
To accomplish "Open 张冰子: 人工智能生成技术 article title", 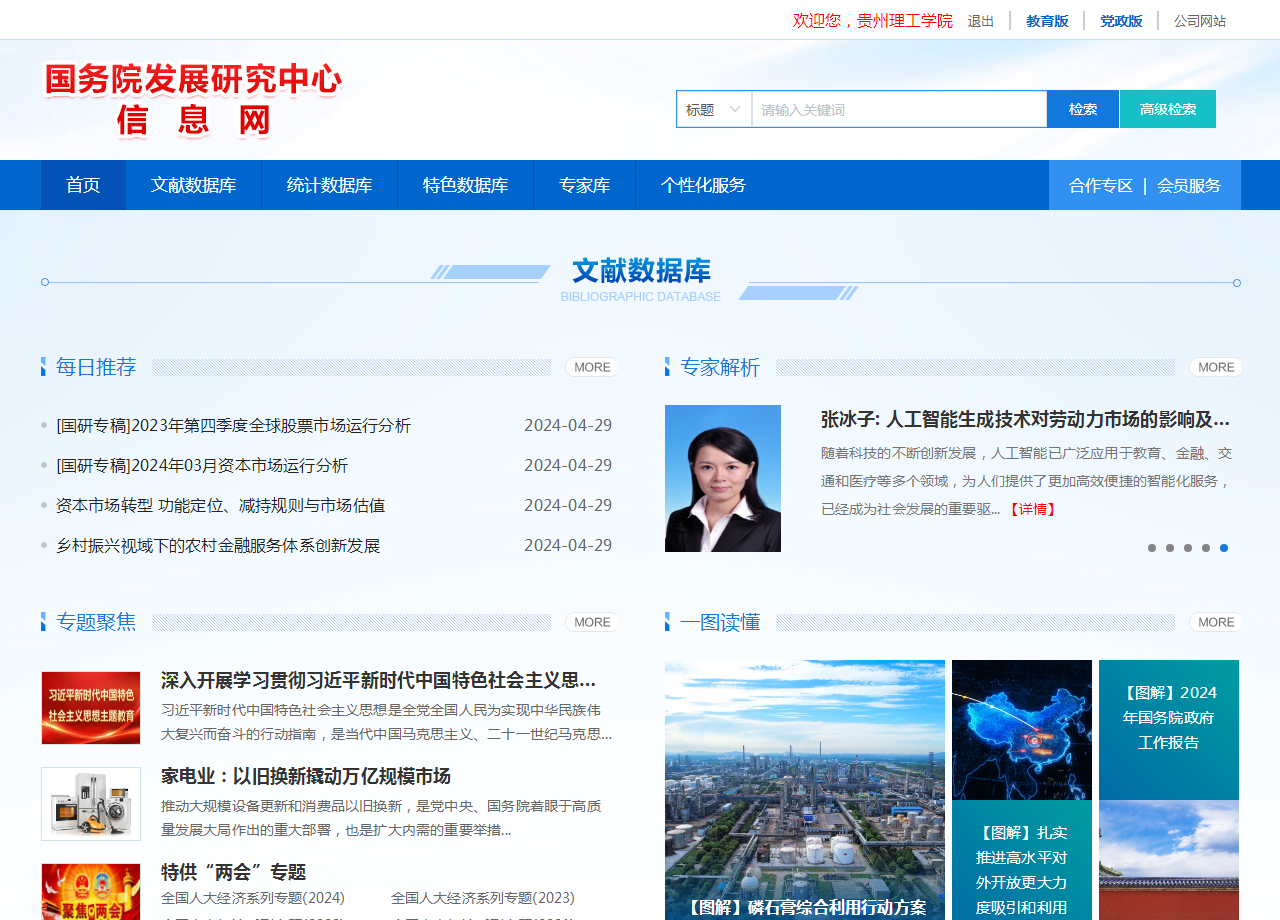I will [x=1025, y=419].
